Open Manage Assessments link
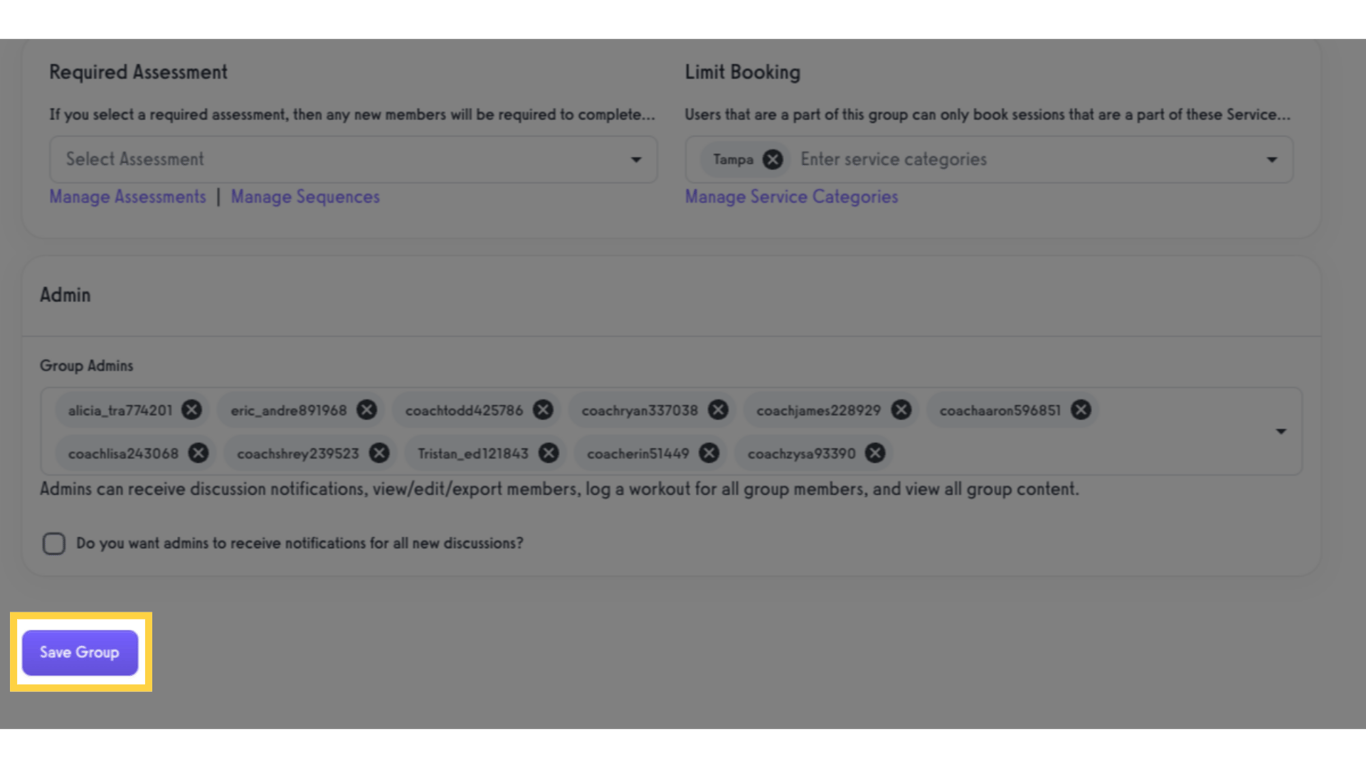The image size is (1366, 768). [127, 197]
